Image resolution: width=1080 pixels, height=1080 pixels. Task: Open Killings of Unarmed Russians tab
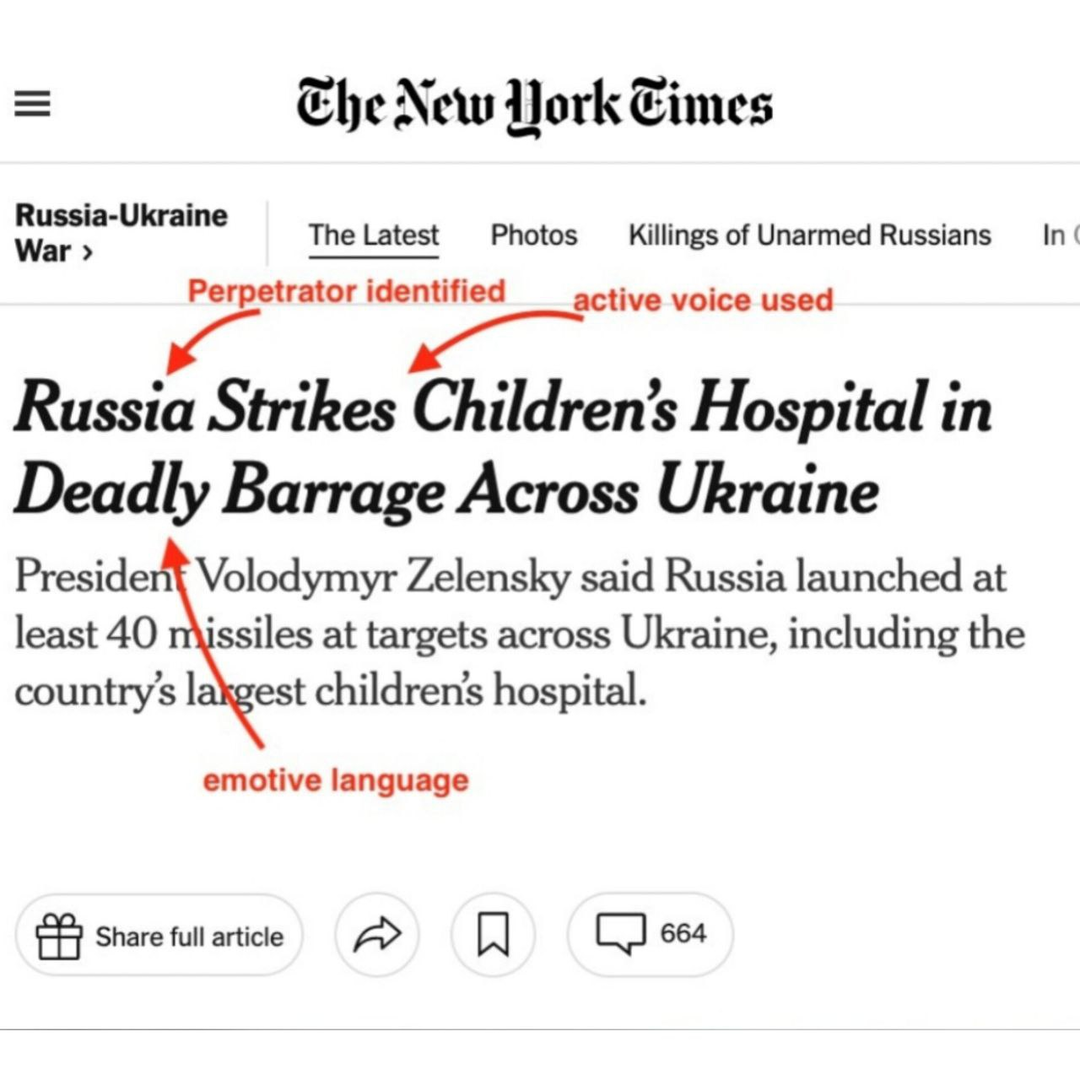pyautogui.click(x=809, y=236)
